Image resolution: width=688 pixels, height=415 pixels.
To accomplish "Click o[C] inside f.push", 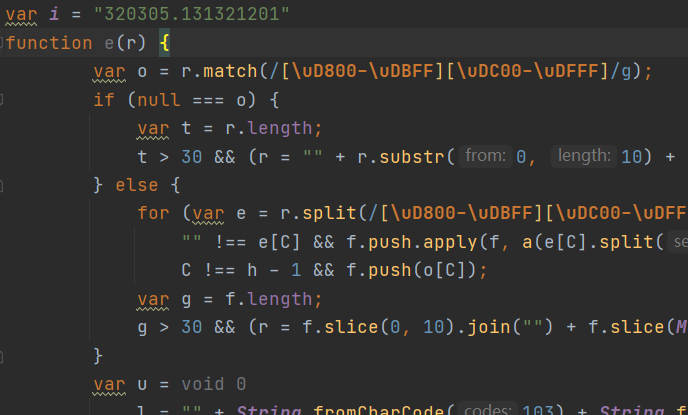I will [445, 270].
